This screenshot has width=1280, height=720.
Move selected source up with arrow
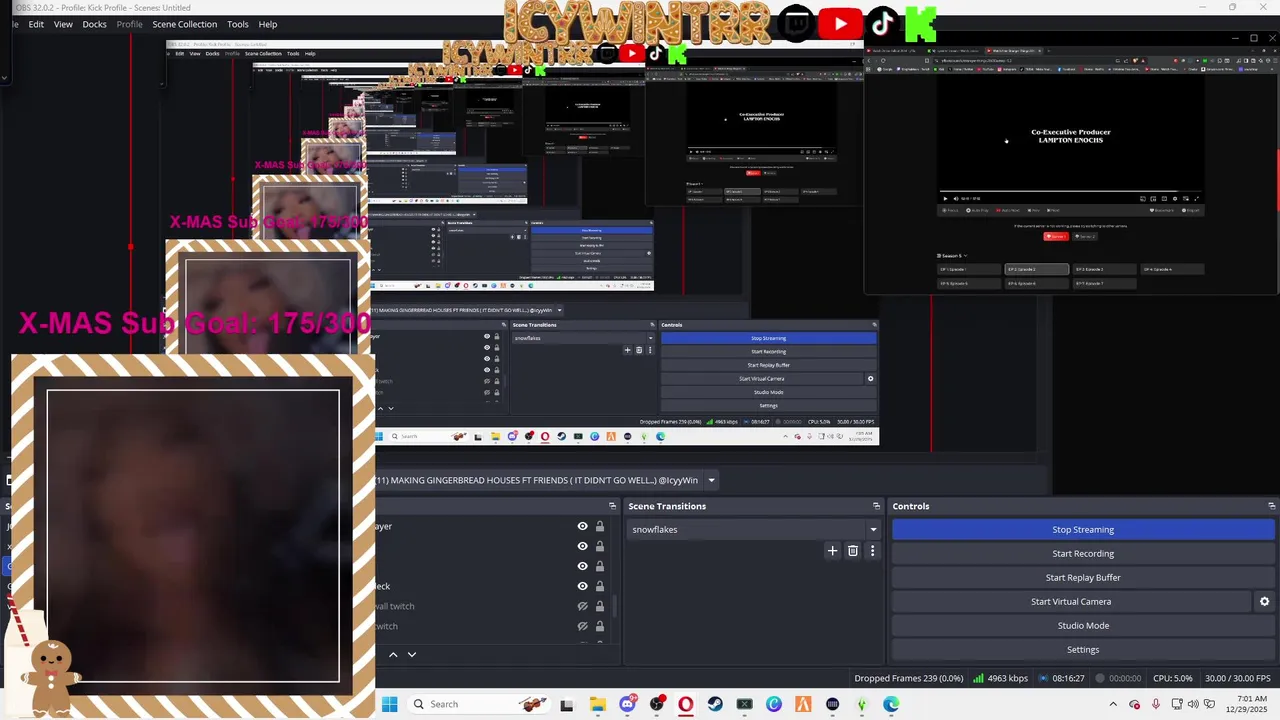click(393, 654)
